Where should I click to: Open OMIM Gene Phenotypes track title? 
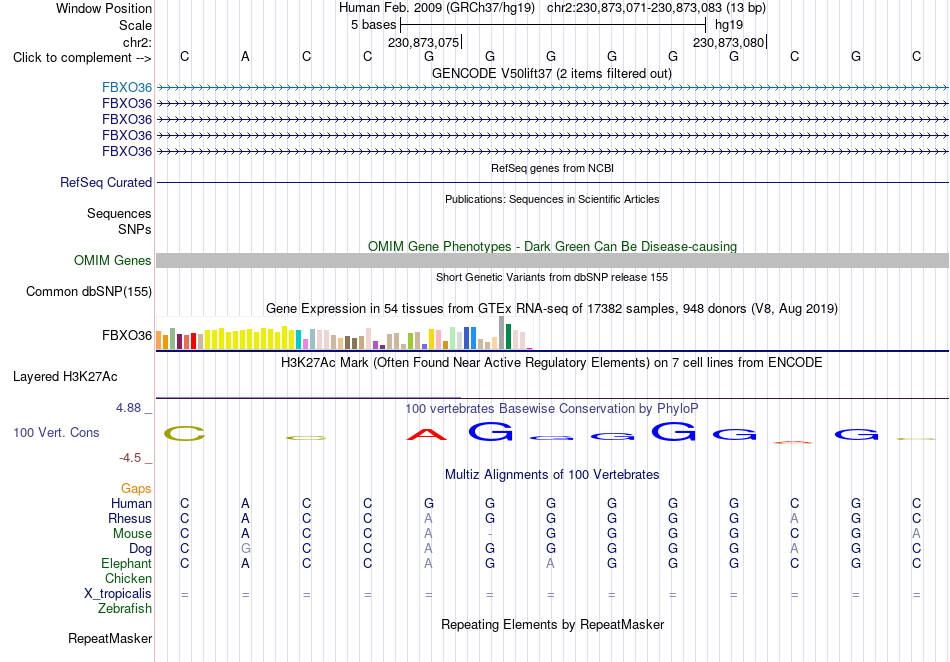[x=552, y=247]
